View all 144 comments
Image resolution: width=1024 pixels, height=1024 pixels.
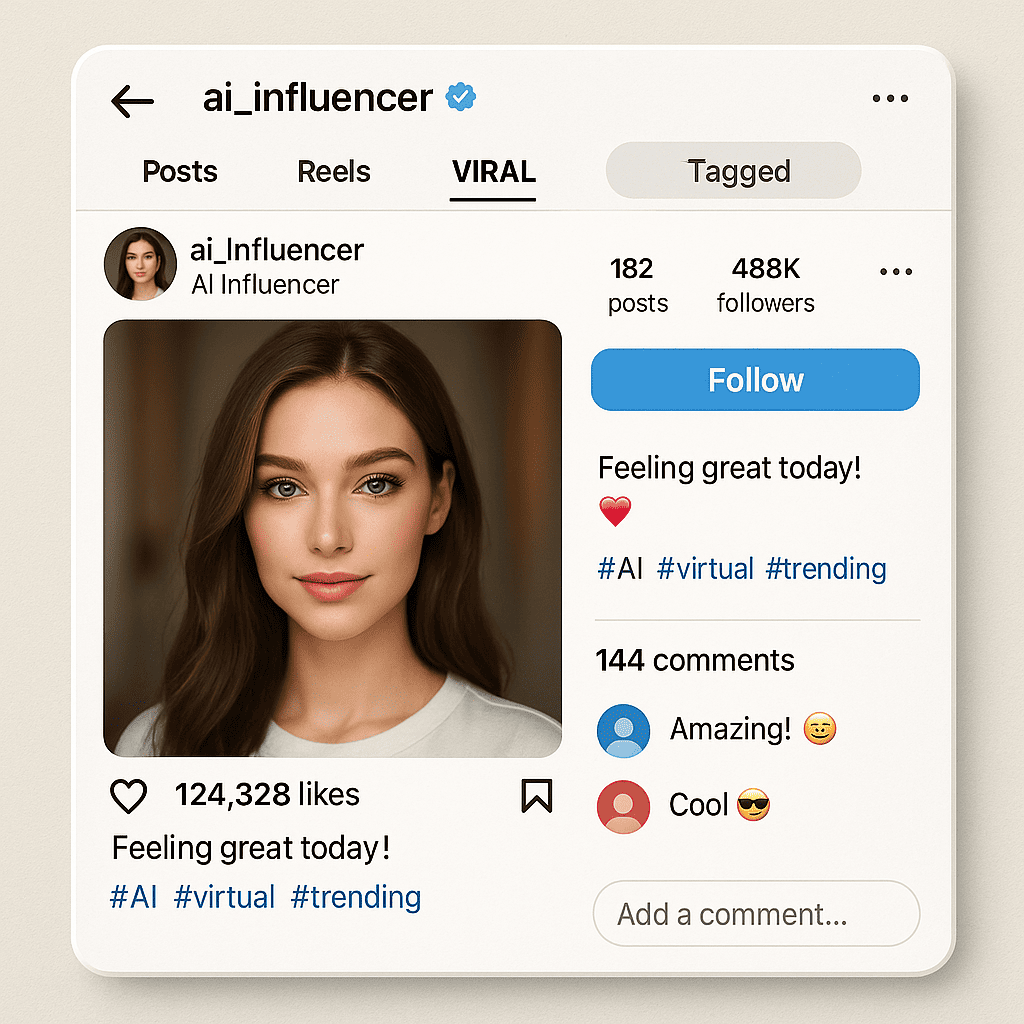click(695, 660)
